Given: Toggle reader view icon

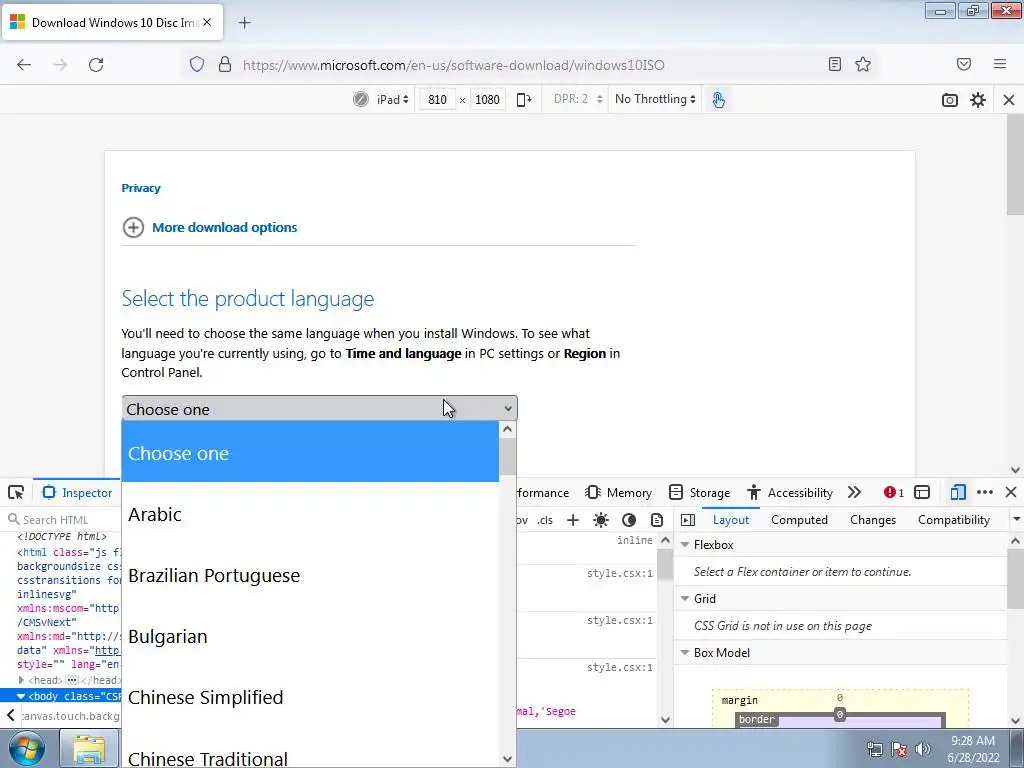Looking at the screenshot, I should (835, 64).
